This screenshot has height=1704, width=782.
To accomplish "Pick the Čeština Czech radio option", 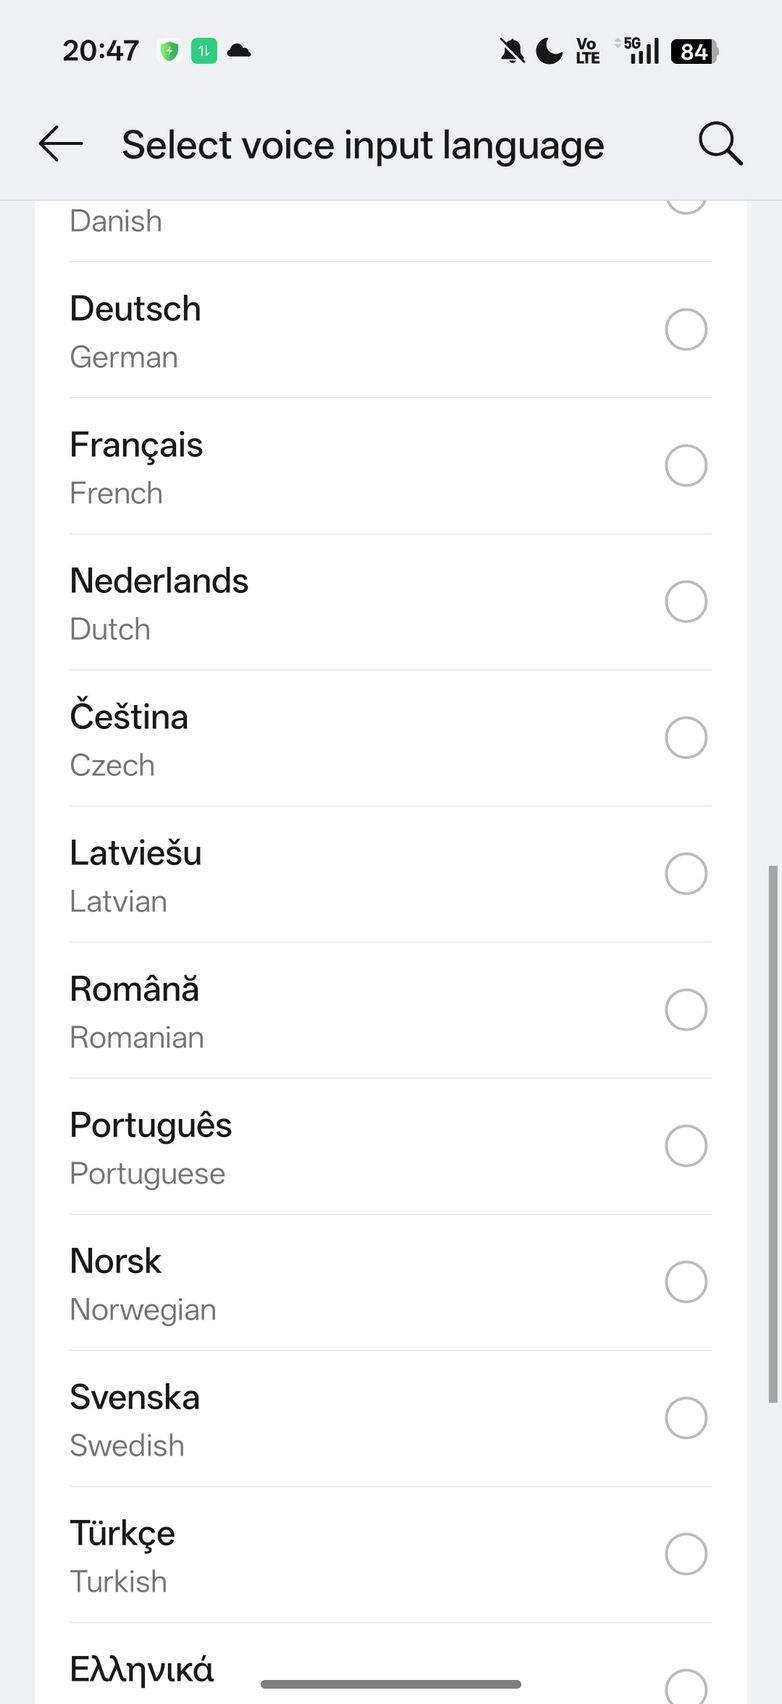I will [x=686, y=738].
